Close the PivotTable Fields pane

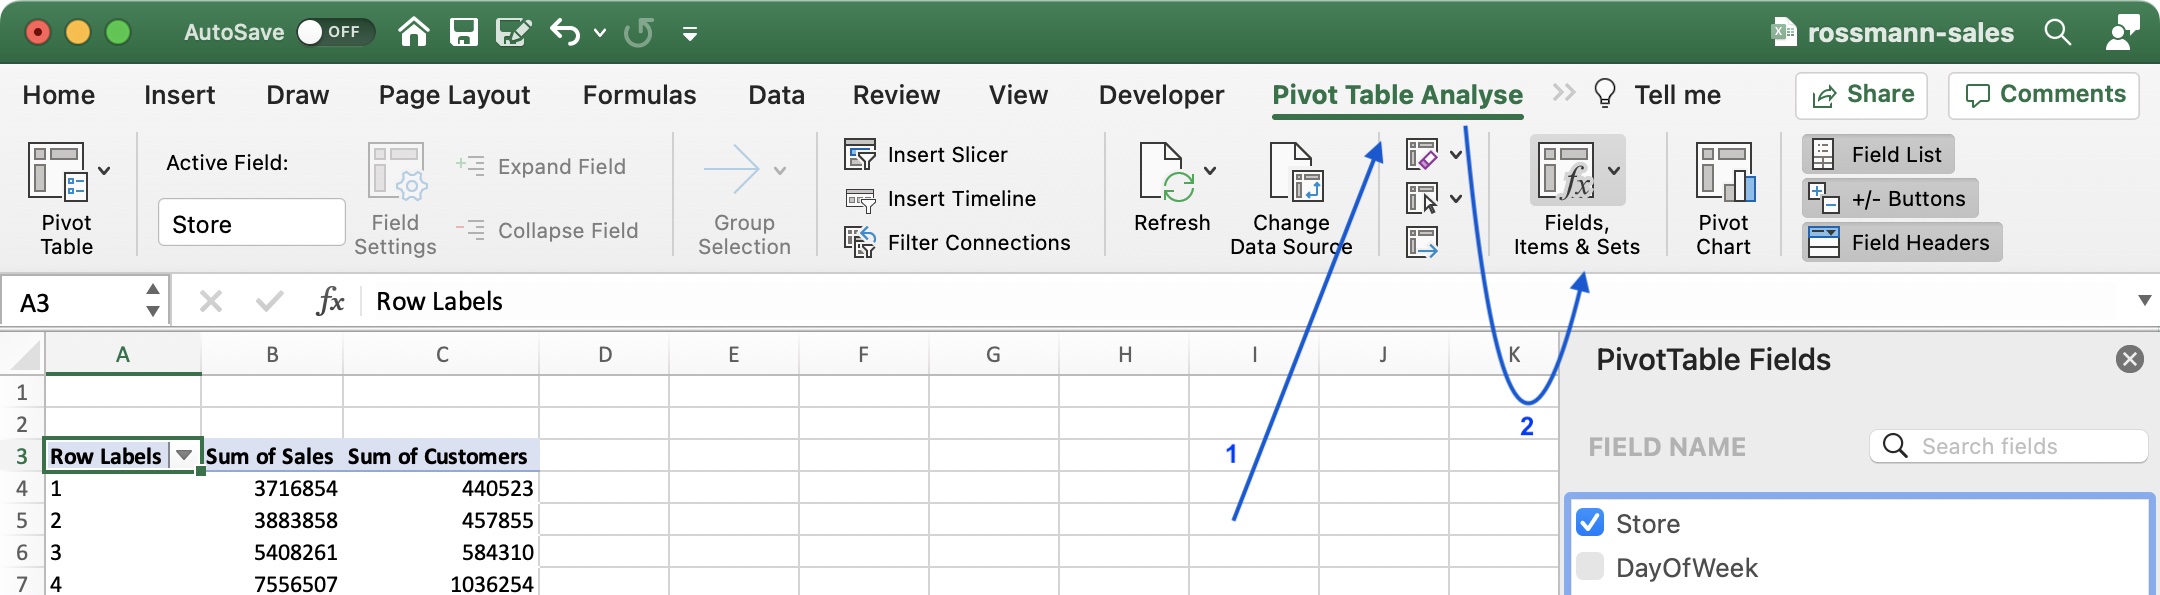click(x=2129, y=359)
